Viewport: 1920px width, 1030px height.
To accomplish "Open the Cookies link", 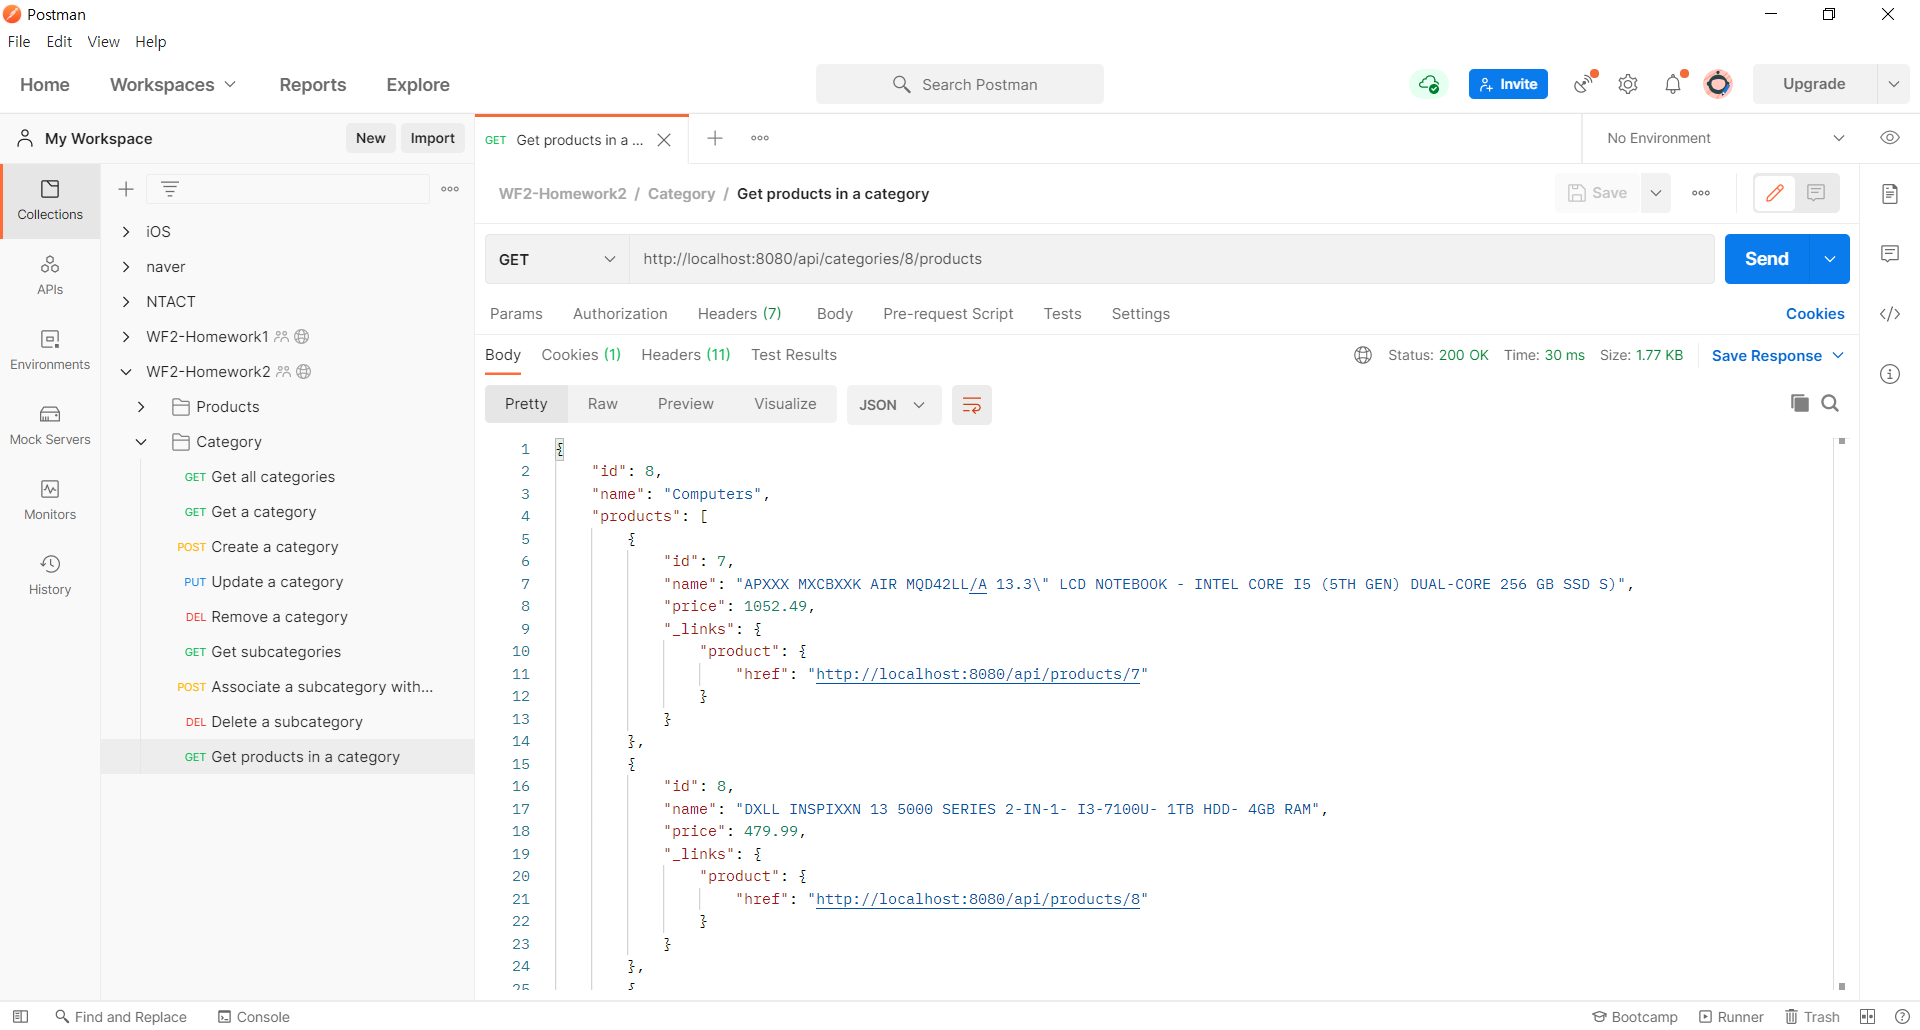I will (1815, 314).
